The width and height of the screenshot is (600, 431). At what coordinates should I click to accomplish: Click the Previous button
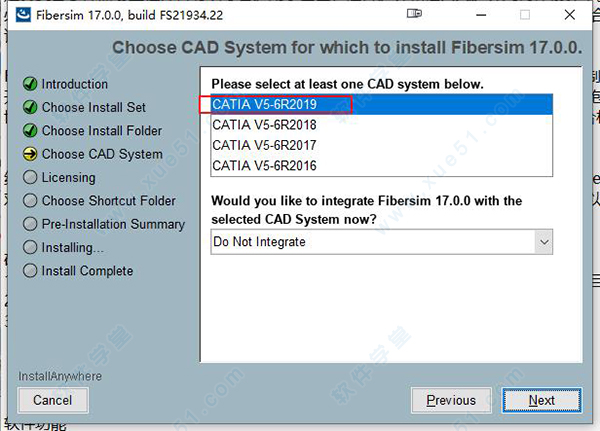pyautogui.click(x=451, y=400)
